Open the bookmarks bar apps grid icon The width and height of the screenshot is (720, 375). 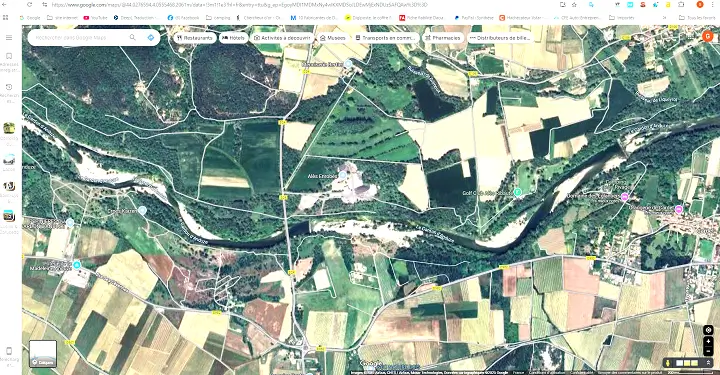[6, 17]
